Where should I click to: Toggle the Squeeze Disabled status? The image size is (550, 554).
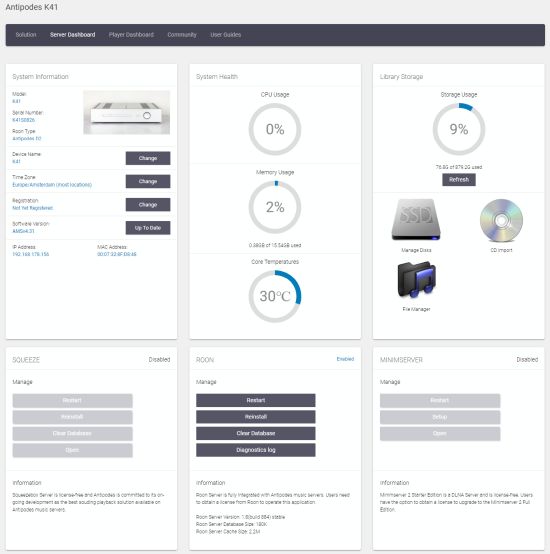(159, 359)
